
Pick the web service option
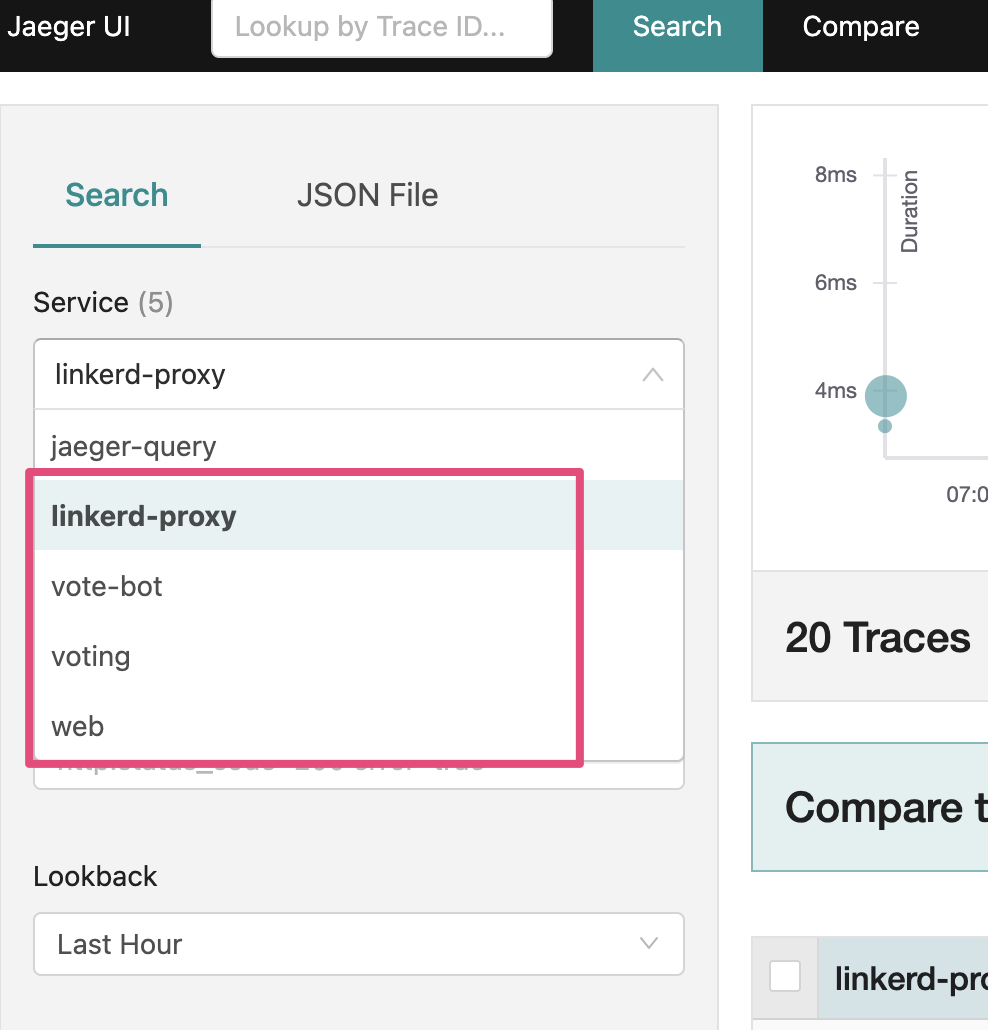[359, 726]
